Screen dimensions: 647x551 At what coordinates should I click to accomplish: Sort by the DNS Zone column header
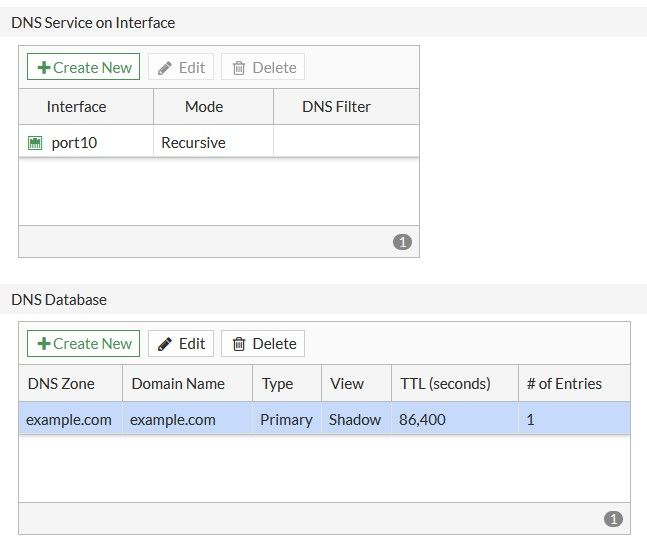click(60, 383)
